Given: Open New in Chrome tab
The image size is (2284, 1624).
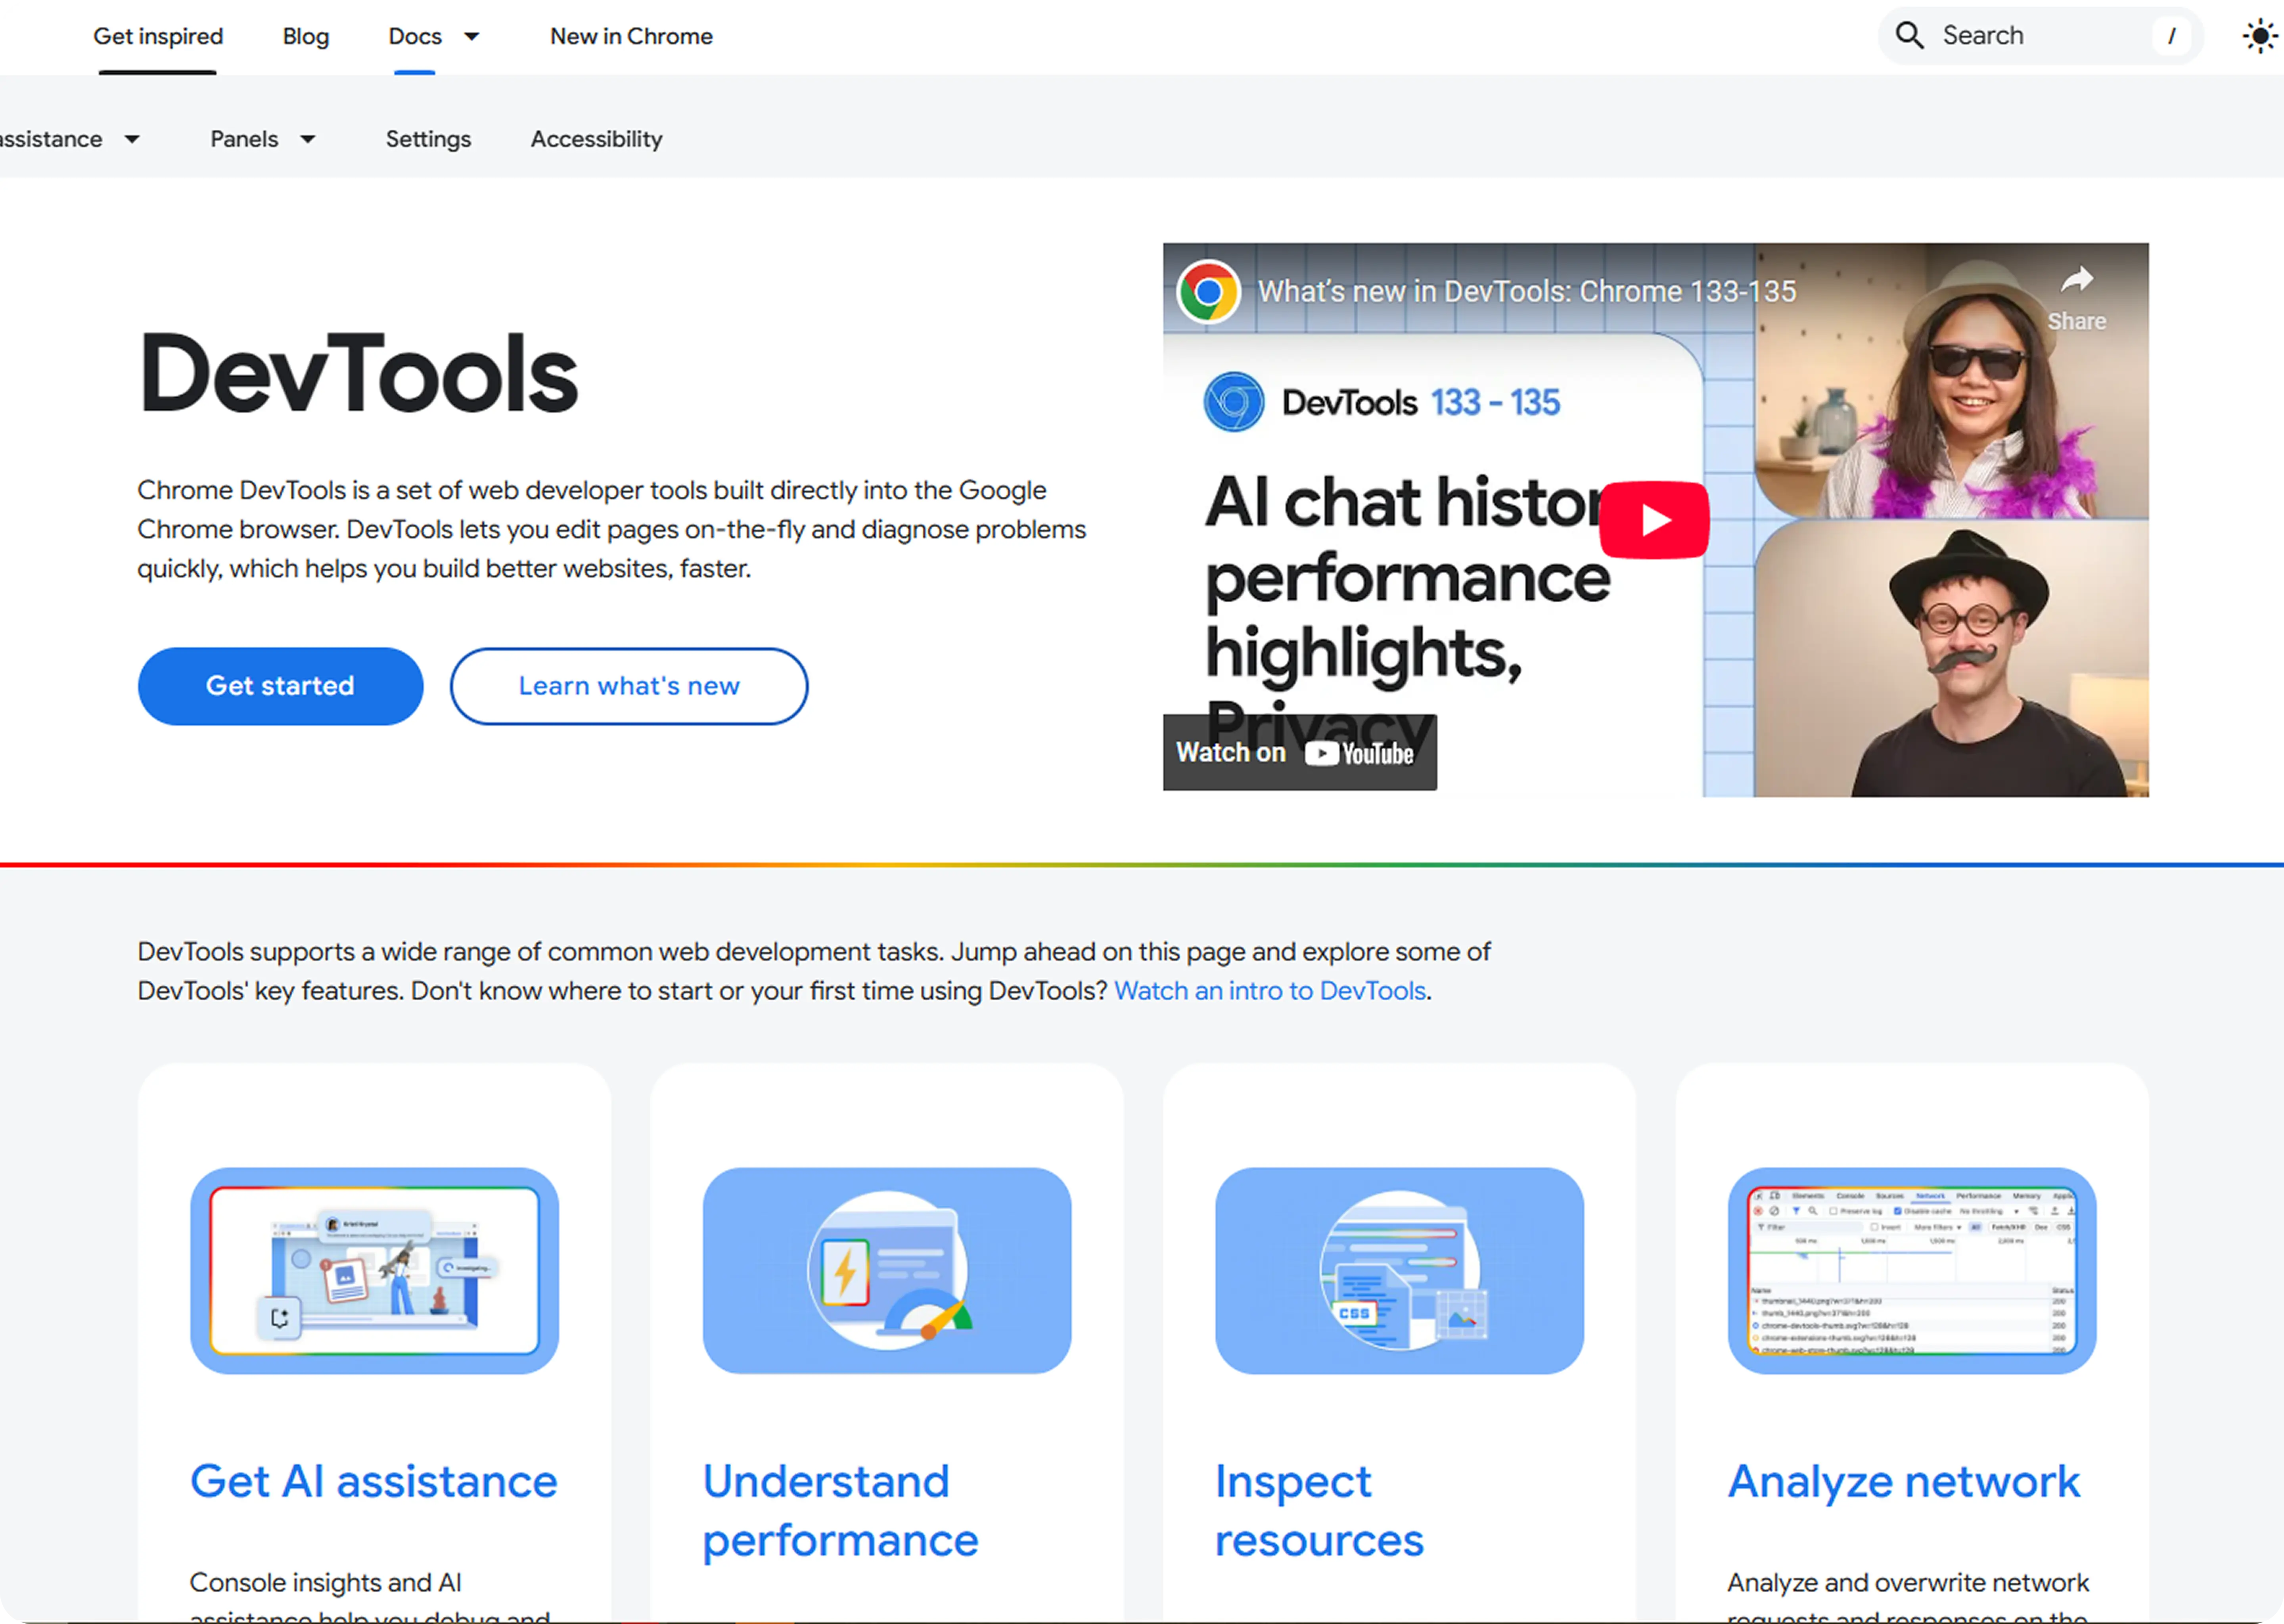Looking at the screenshot, I should 631,37.
